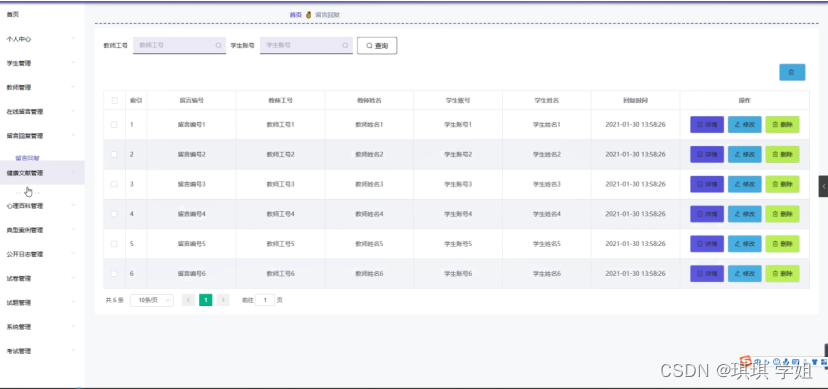Collapse chevron beside 留言回复管理
Viewport: 828px width, 389px height.
[x=73, y=135]
